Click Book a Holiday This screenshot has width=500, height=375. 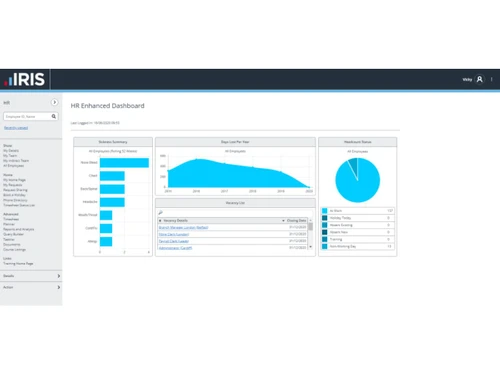click(x=14, y=195)
